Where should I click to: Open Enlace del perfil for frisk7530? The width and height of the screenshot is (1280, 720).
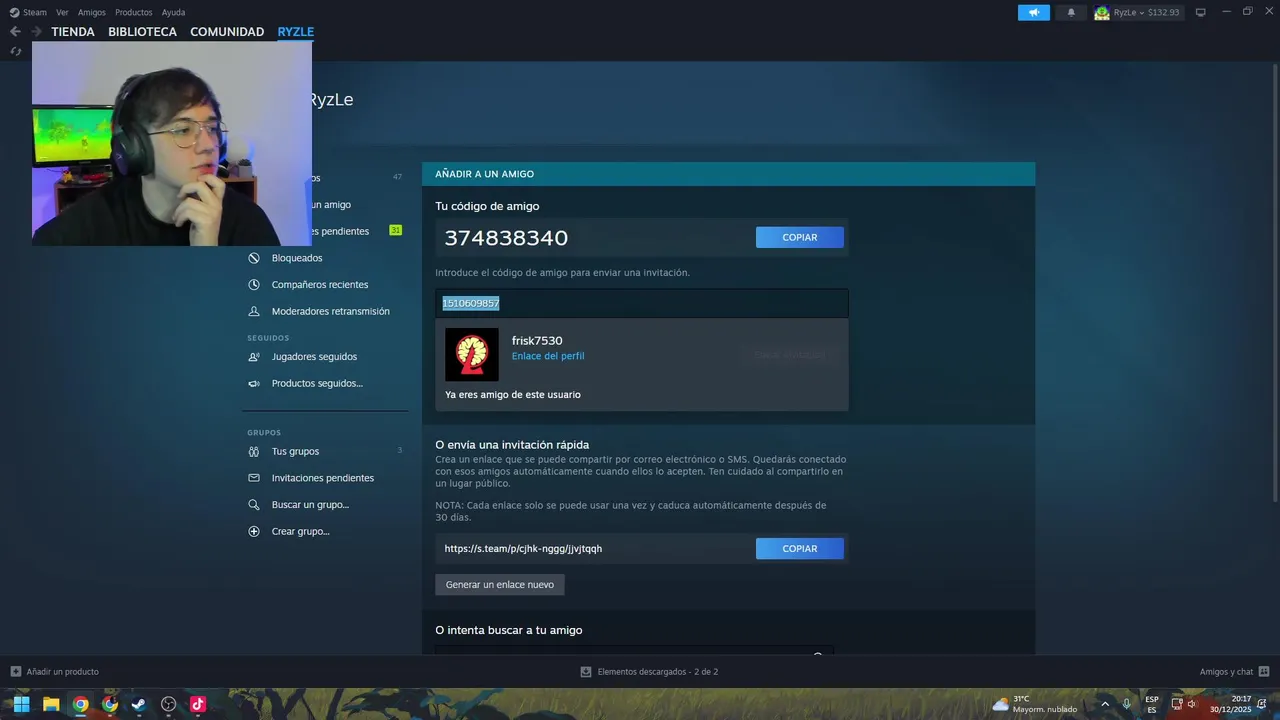coord(548,356)
